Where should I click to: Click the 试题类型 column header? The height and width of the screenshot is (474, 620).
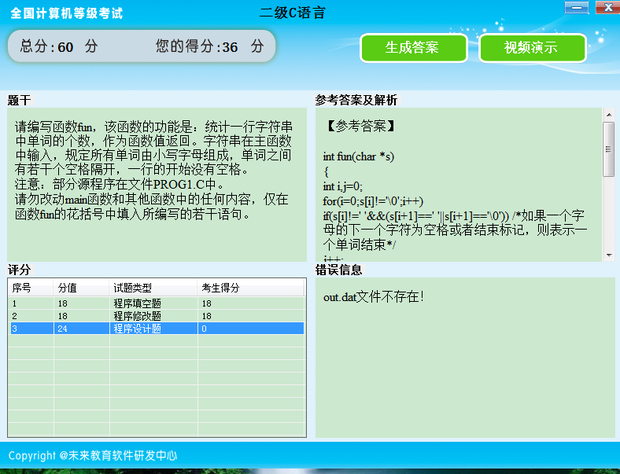pyautogui.click(x=153, y=288)
